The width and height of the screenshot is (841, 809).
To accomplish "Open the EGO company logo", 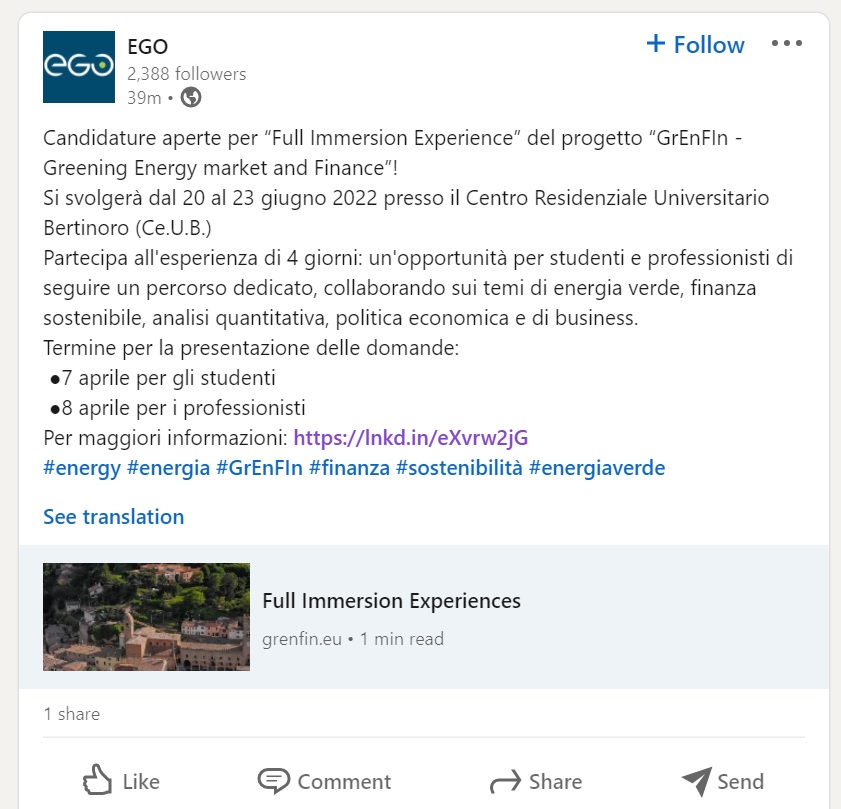I will tap(79, 67).
